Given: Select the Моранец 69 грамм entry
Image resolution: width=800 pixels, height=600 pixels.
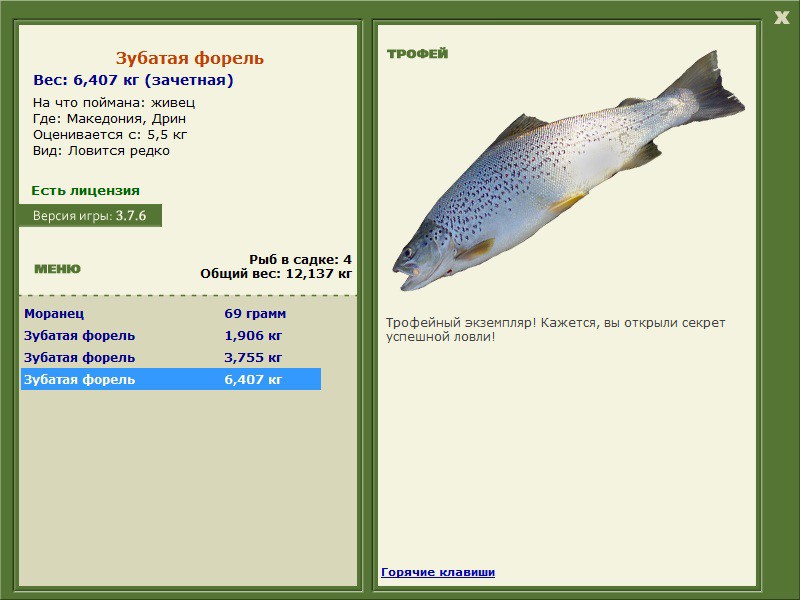Looking at the screenshot, I should click(171, 313).
